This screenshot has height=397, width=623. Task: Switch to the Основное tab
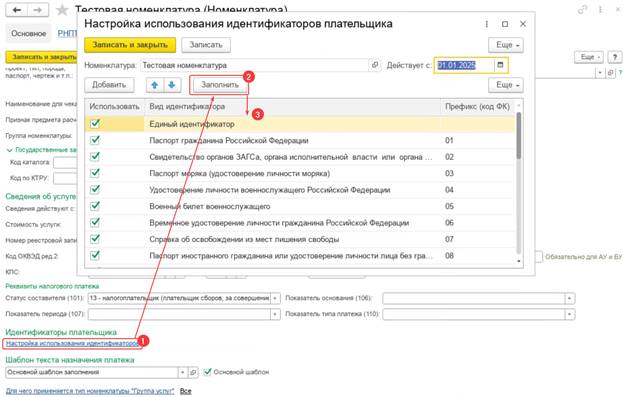tap(29, 33)
